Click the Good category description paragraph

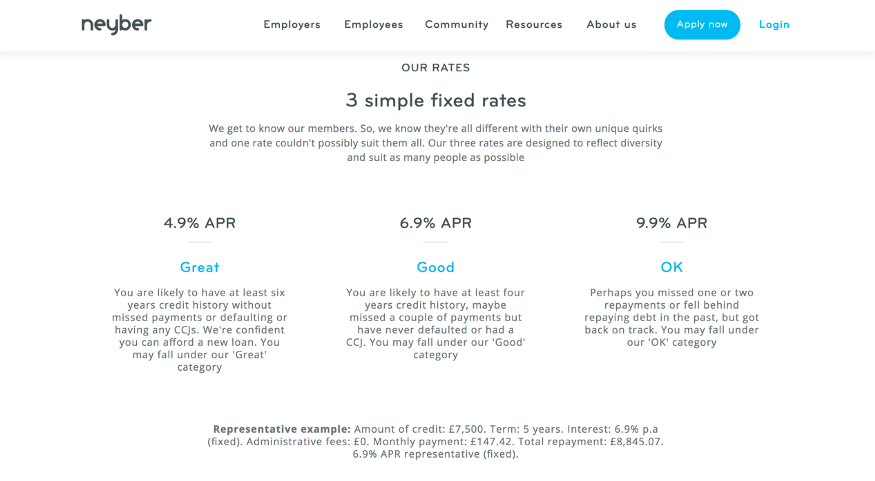coord(436,324)
